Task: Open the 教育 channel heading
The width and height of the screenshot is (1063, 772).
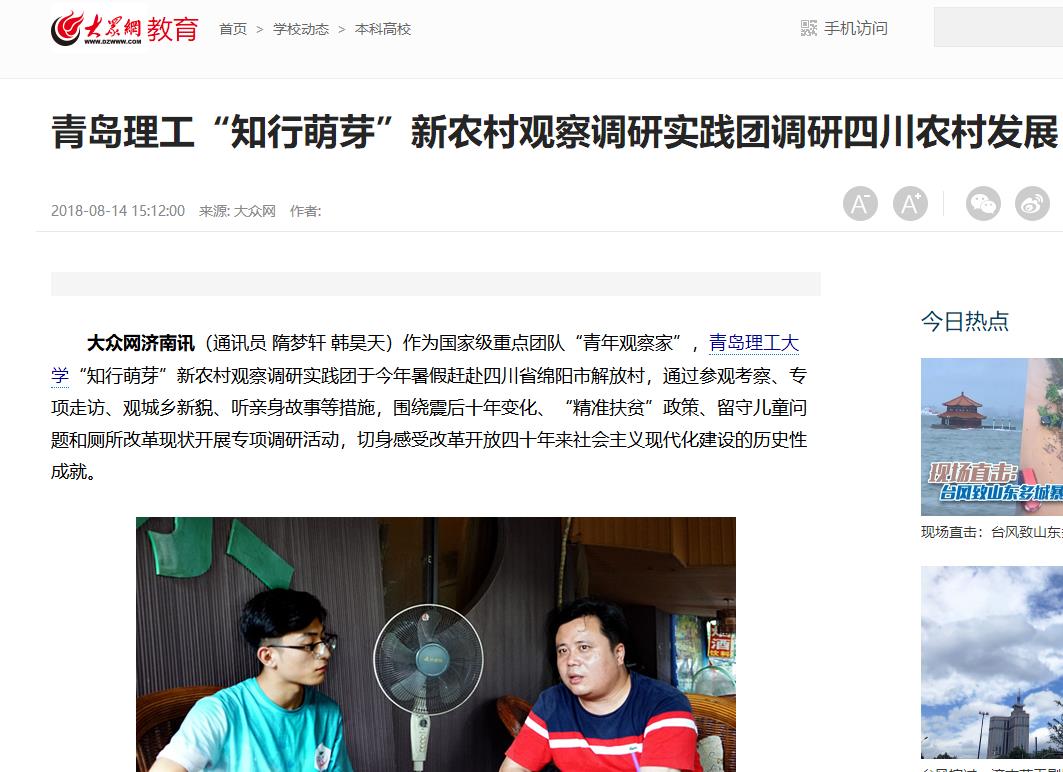Action: click(x=173, y=29)
